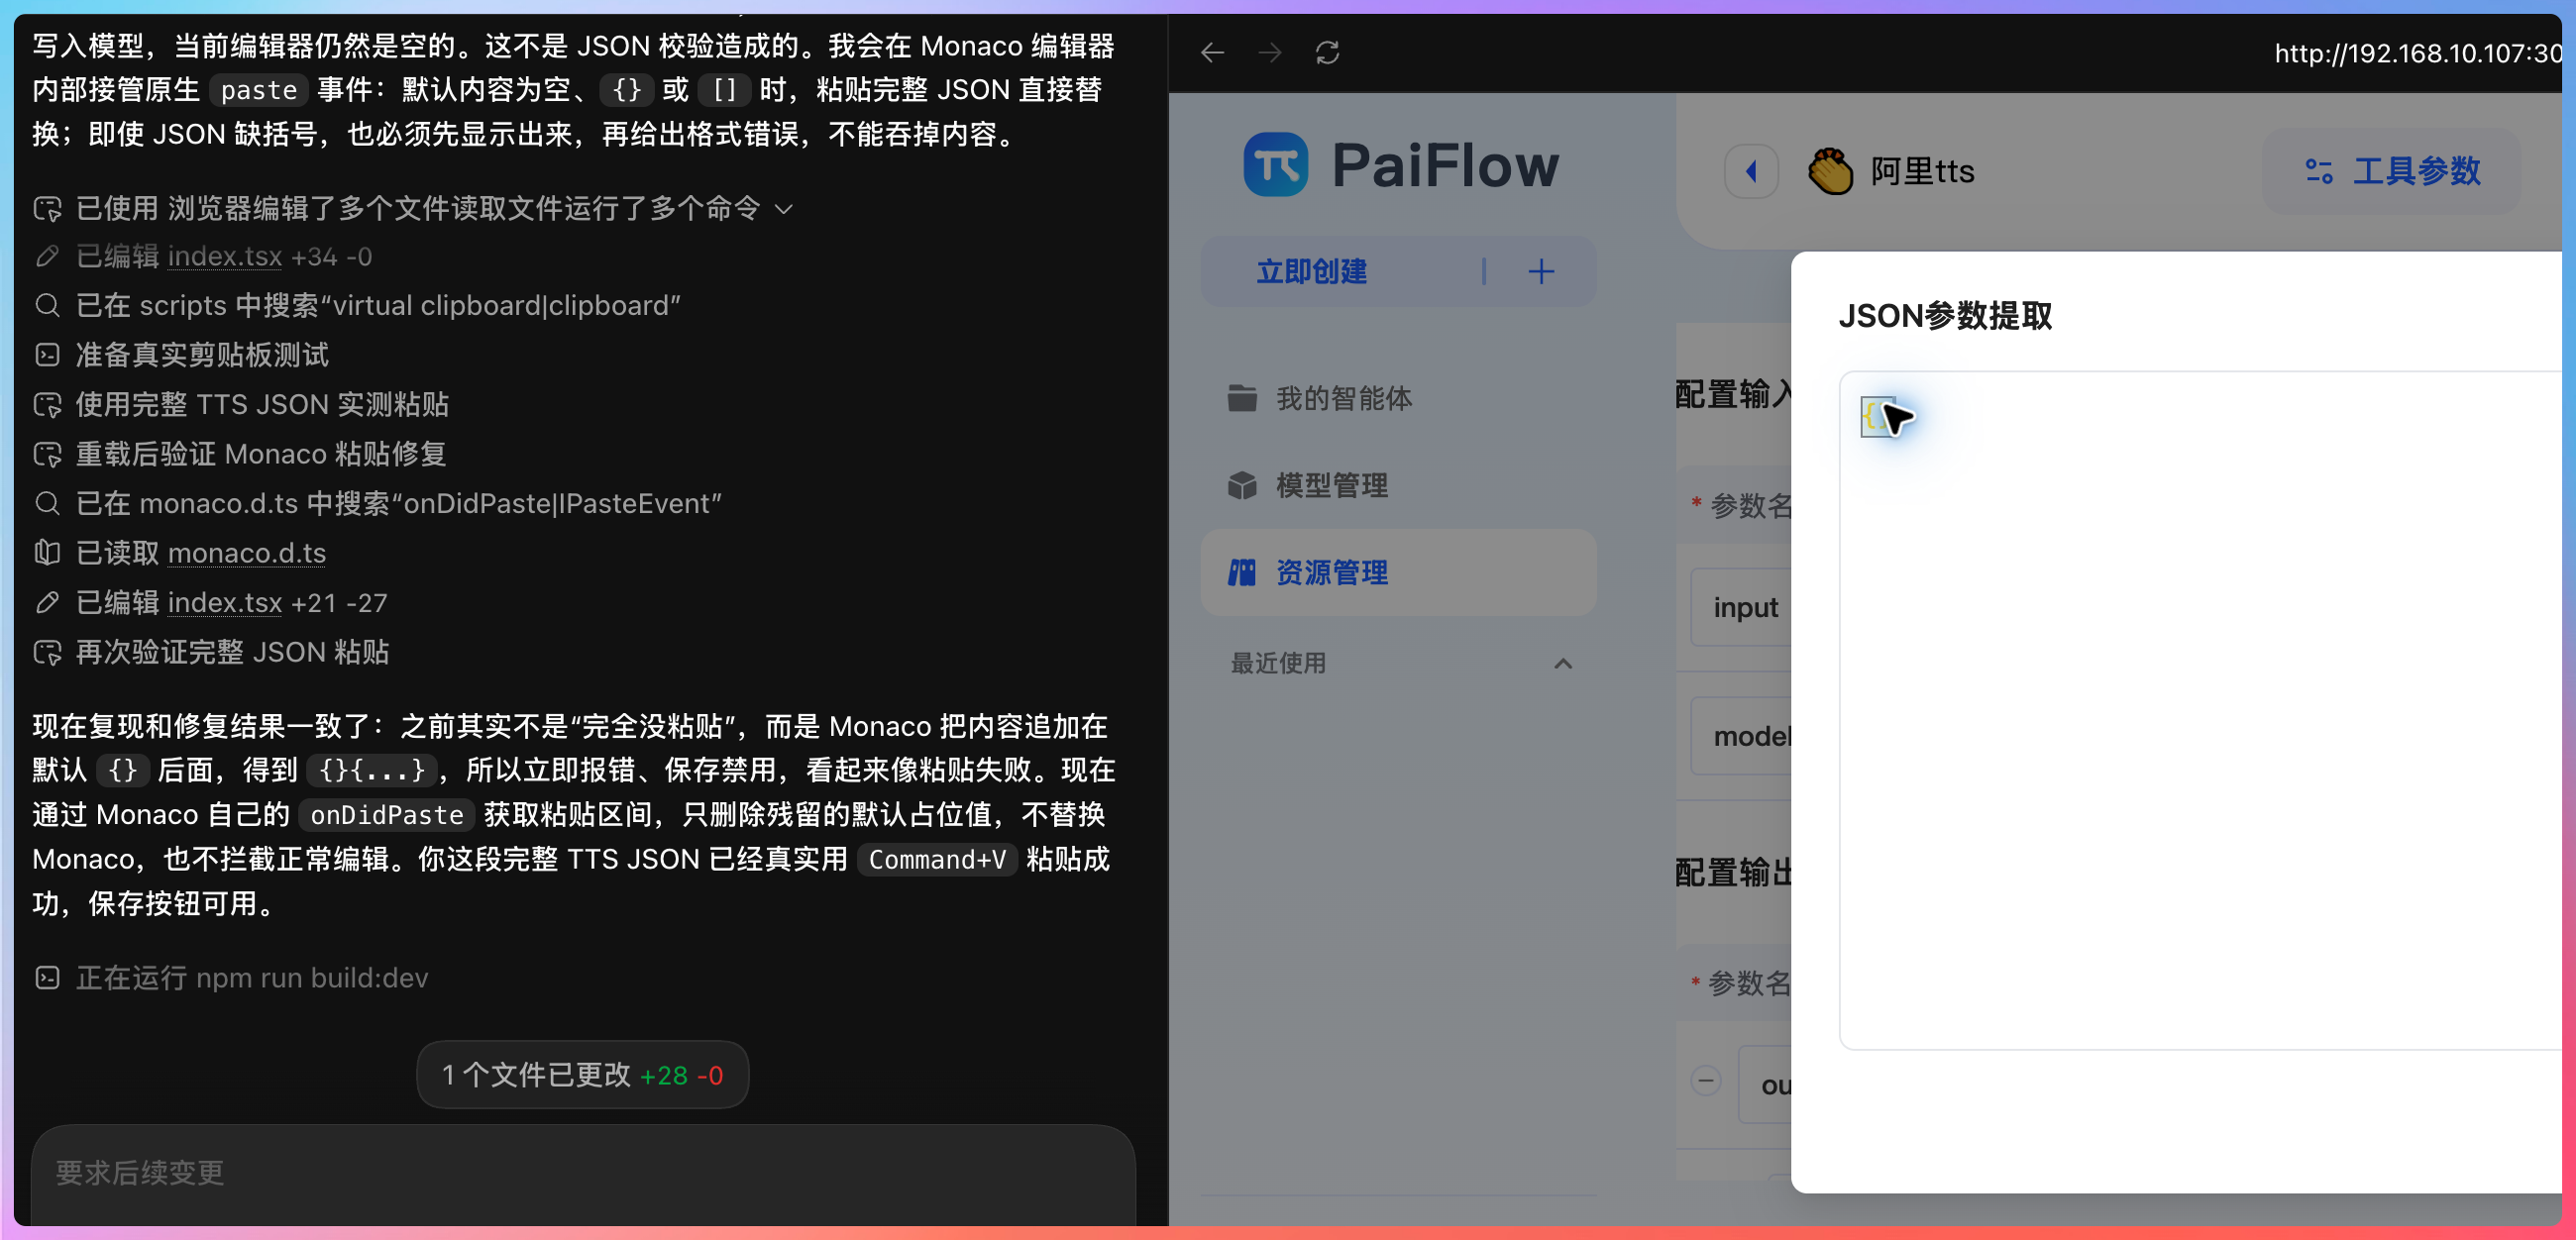Viewport: 2576px width, 1240px height.
Task: Open the monaco.d.ts file link
Action: point(247,553)
